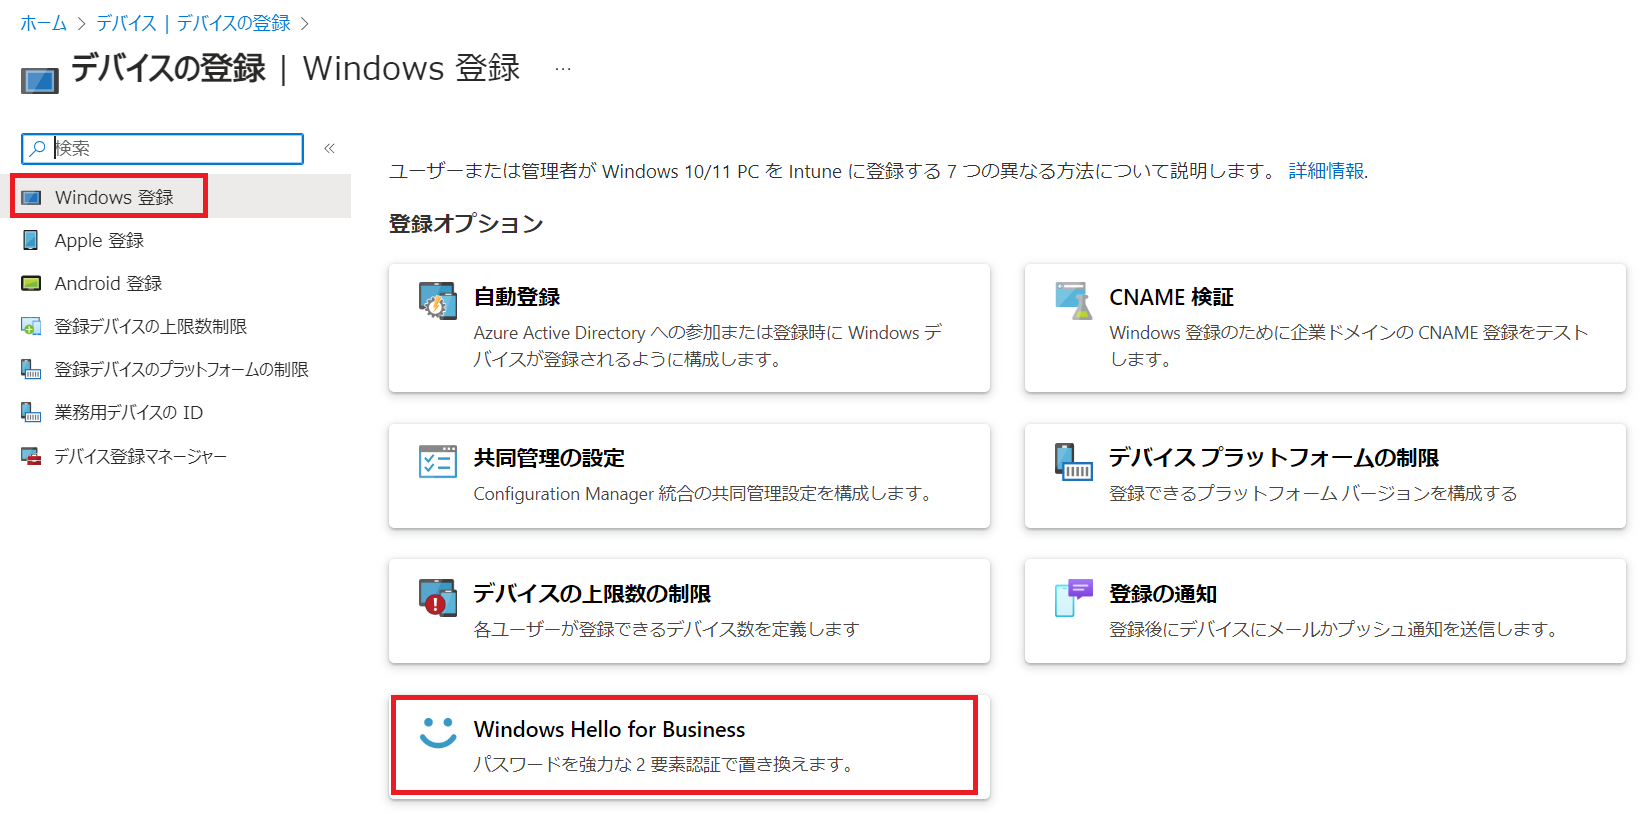Open the Windows Hello for Business title
The width and height of the screenshot is (1640, 817).
point(610,729)
